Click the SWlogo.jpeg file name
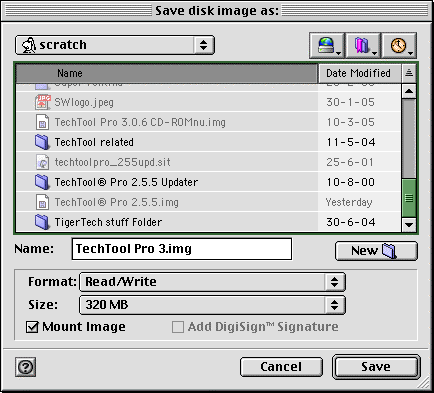The width and height of the screenshot is (434, 393). click(x=84, y=102)
